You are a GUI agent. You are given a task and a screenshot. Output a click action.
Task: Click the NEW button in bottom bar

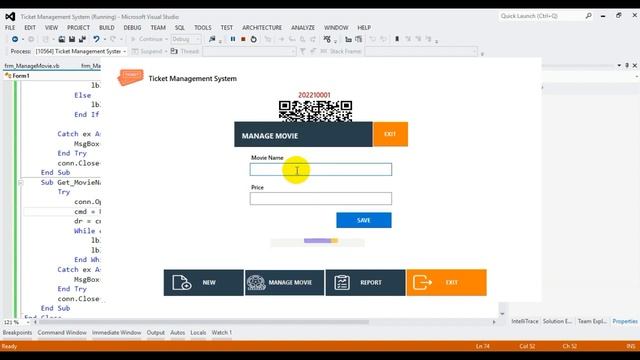coord(203,282)
